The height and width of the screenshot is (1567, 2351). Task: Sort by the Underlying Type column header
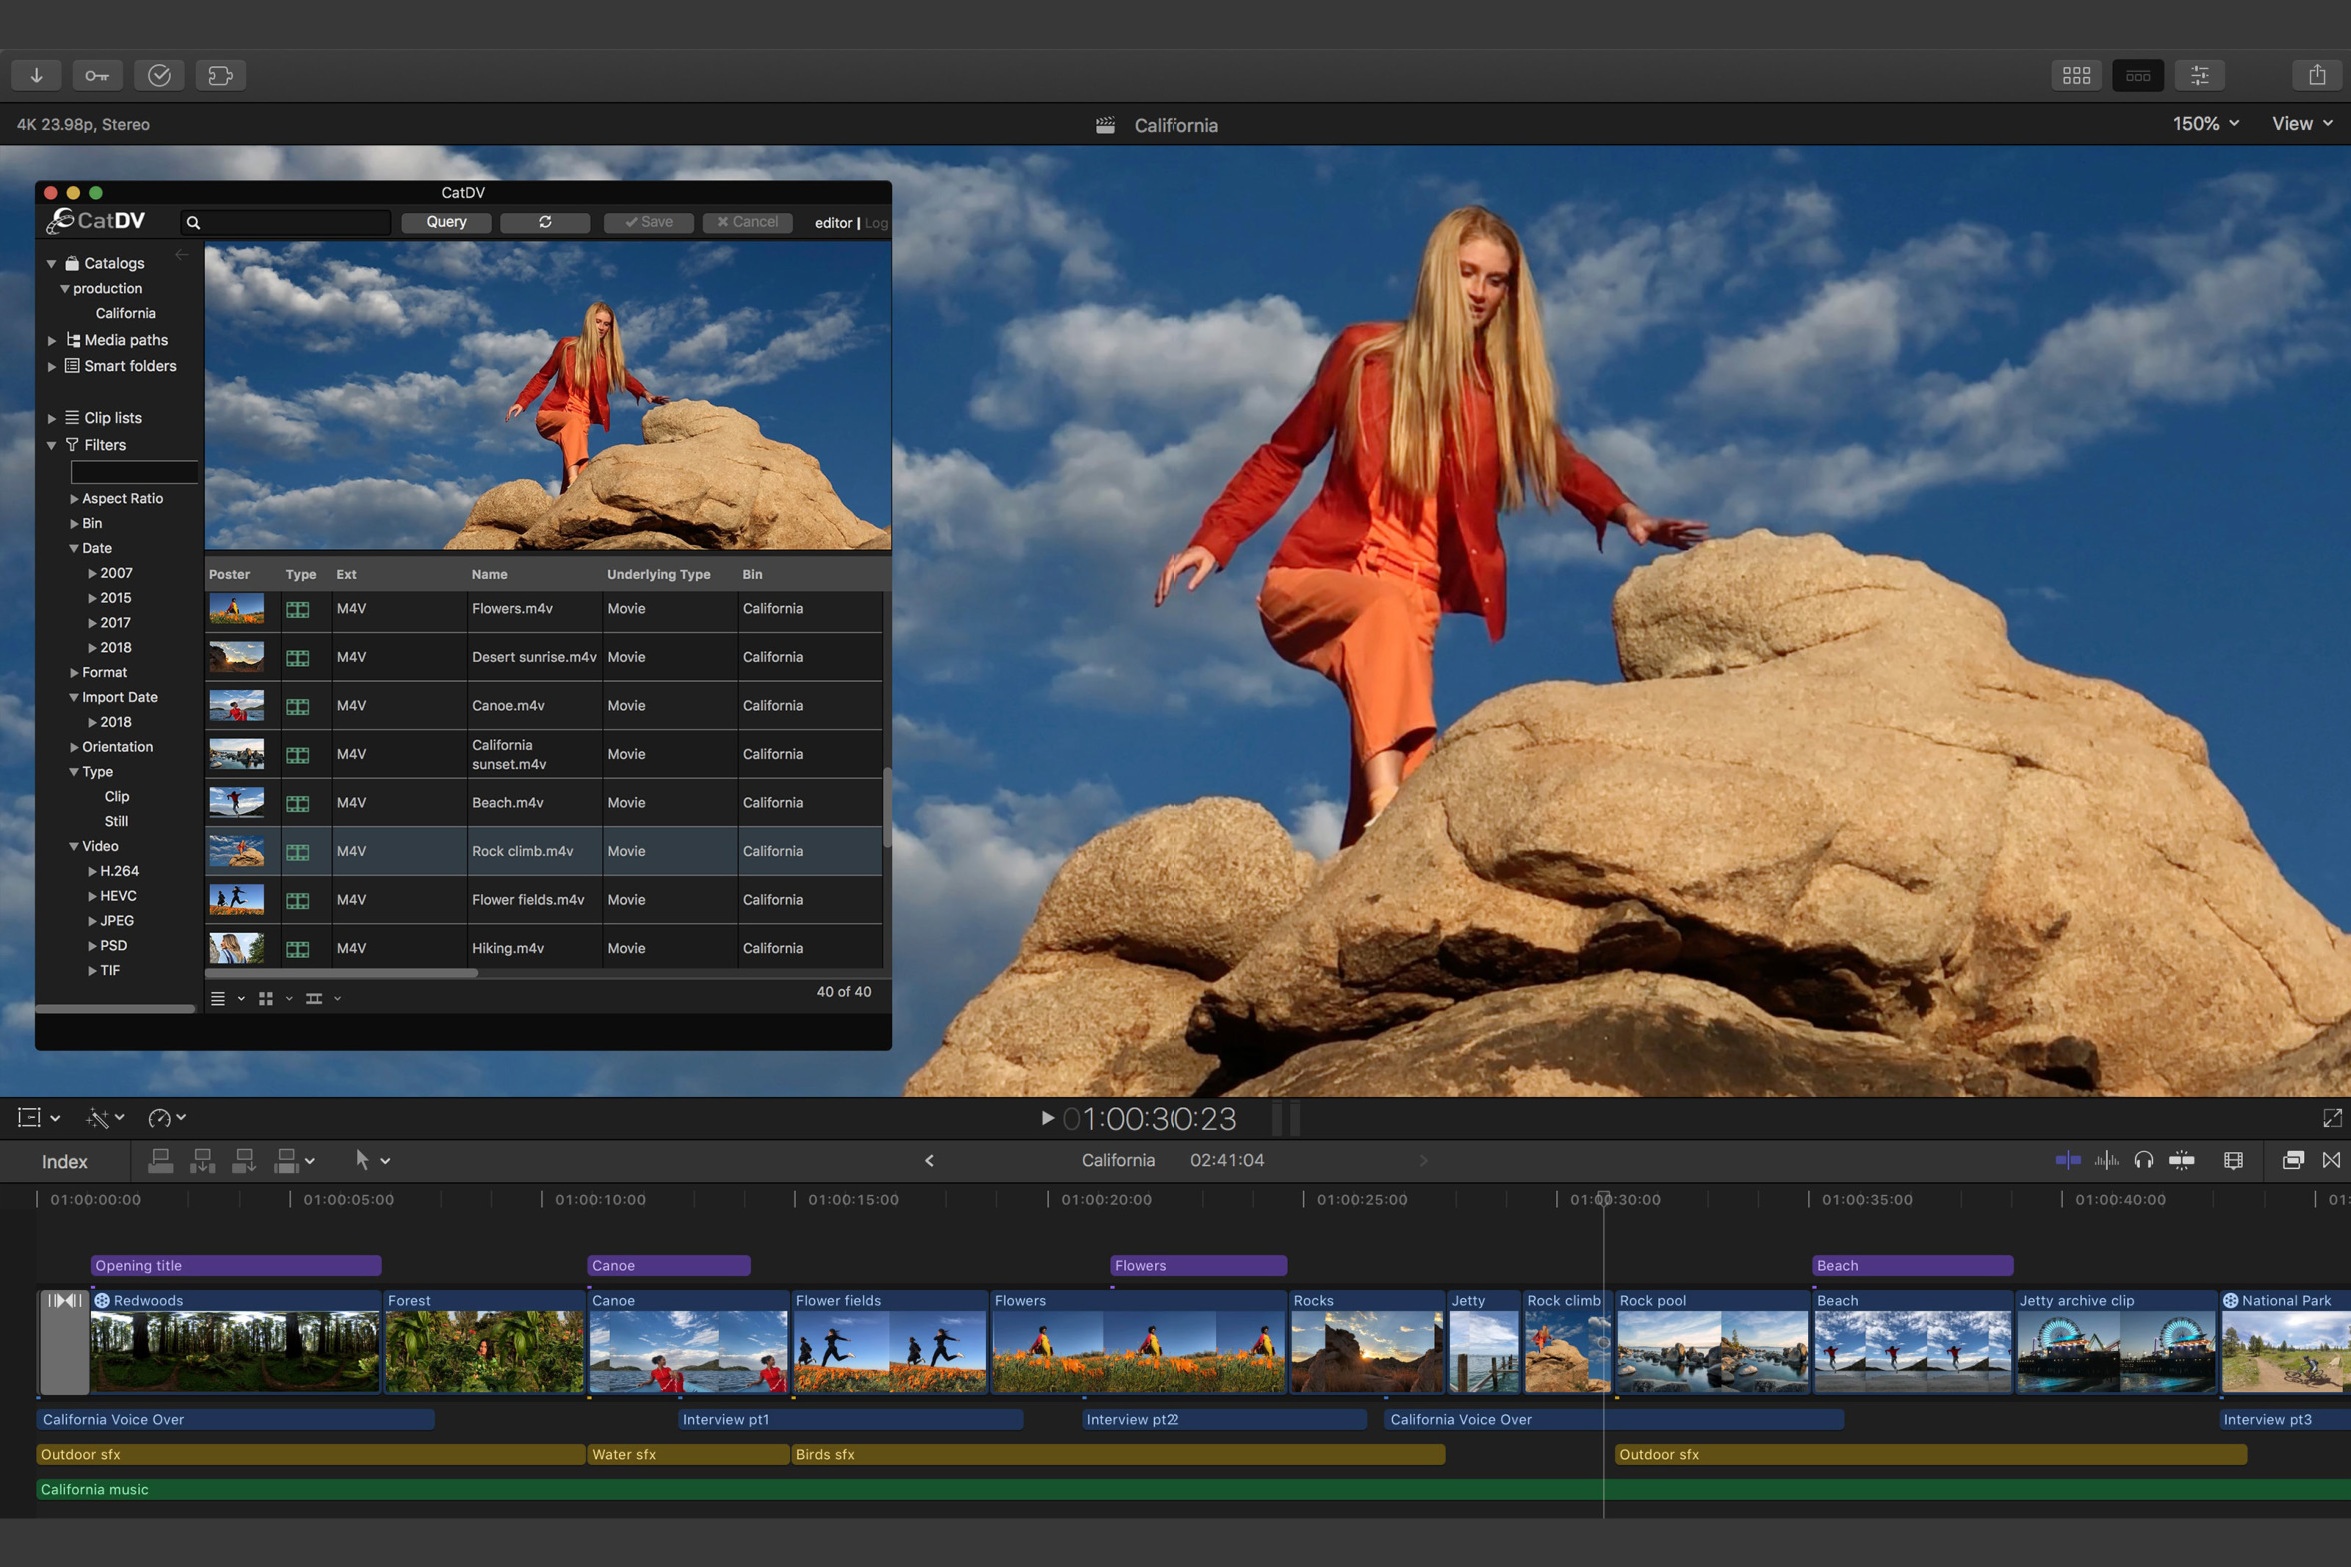tap(658, 574)
